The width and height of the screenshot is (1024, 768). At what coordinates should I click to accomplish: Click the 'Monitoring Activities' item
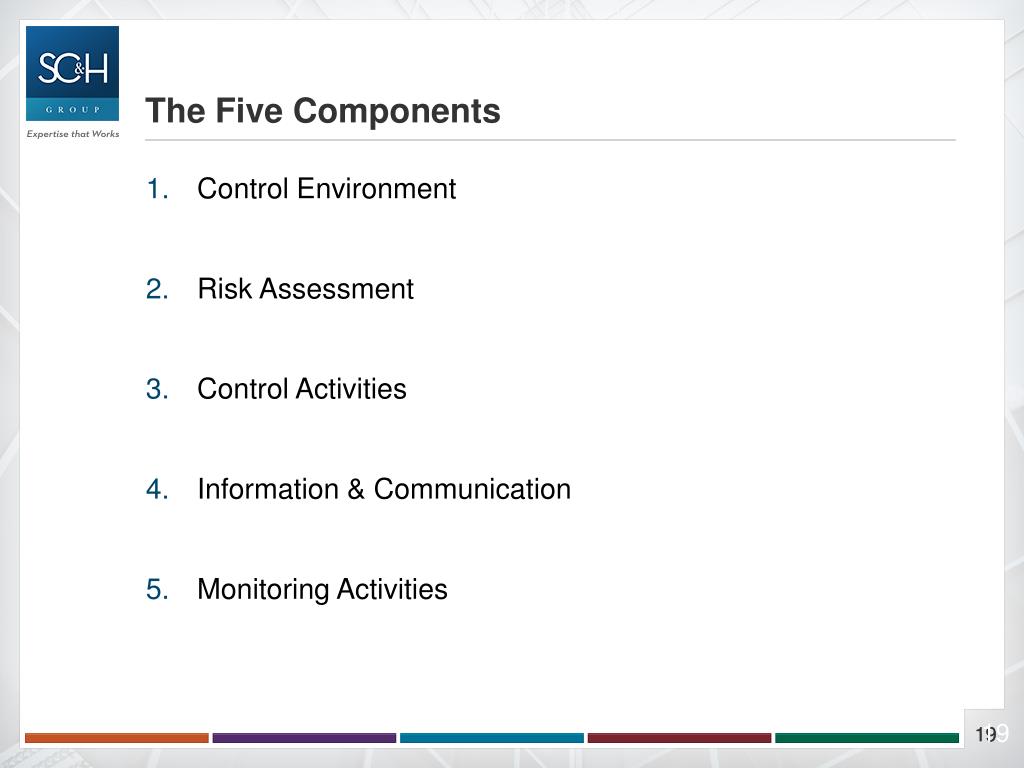click(x=322, y=589)
